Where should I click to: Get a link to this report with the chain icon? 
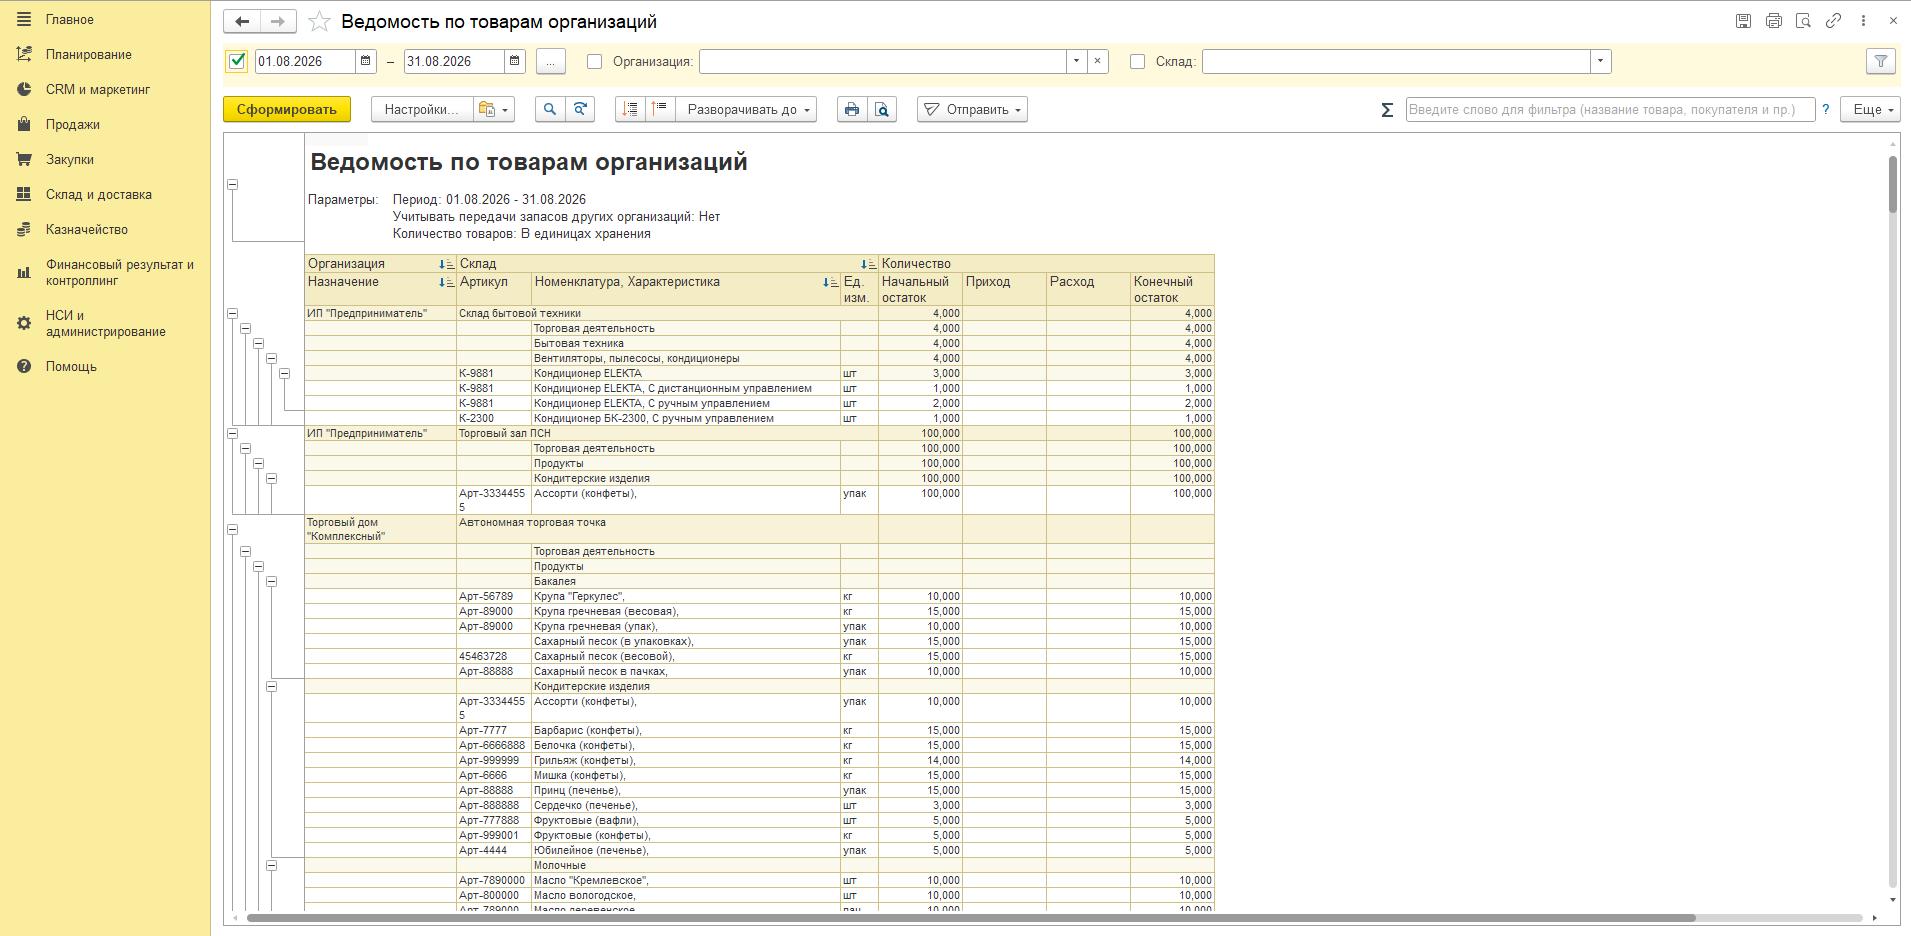click(1833, 21)
